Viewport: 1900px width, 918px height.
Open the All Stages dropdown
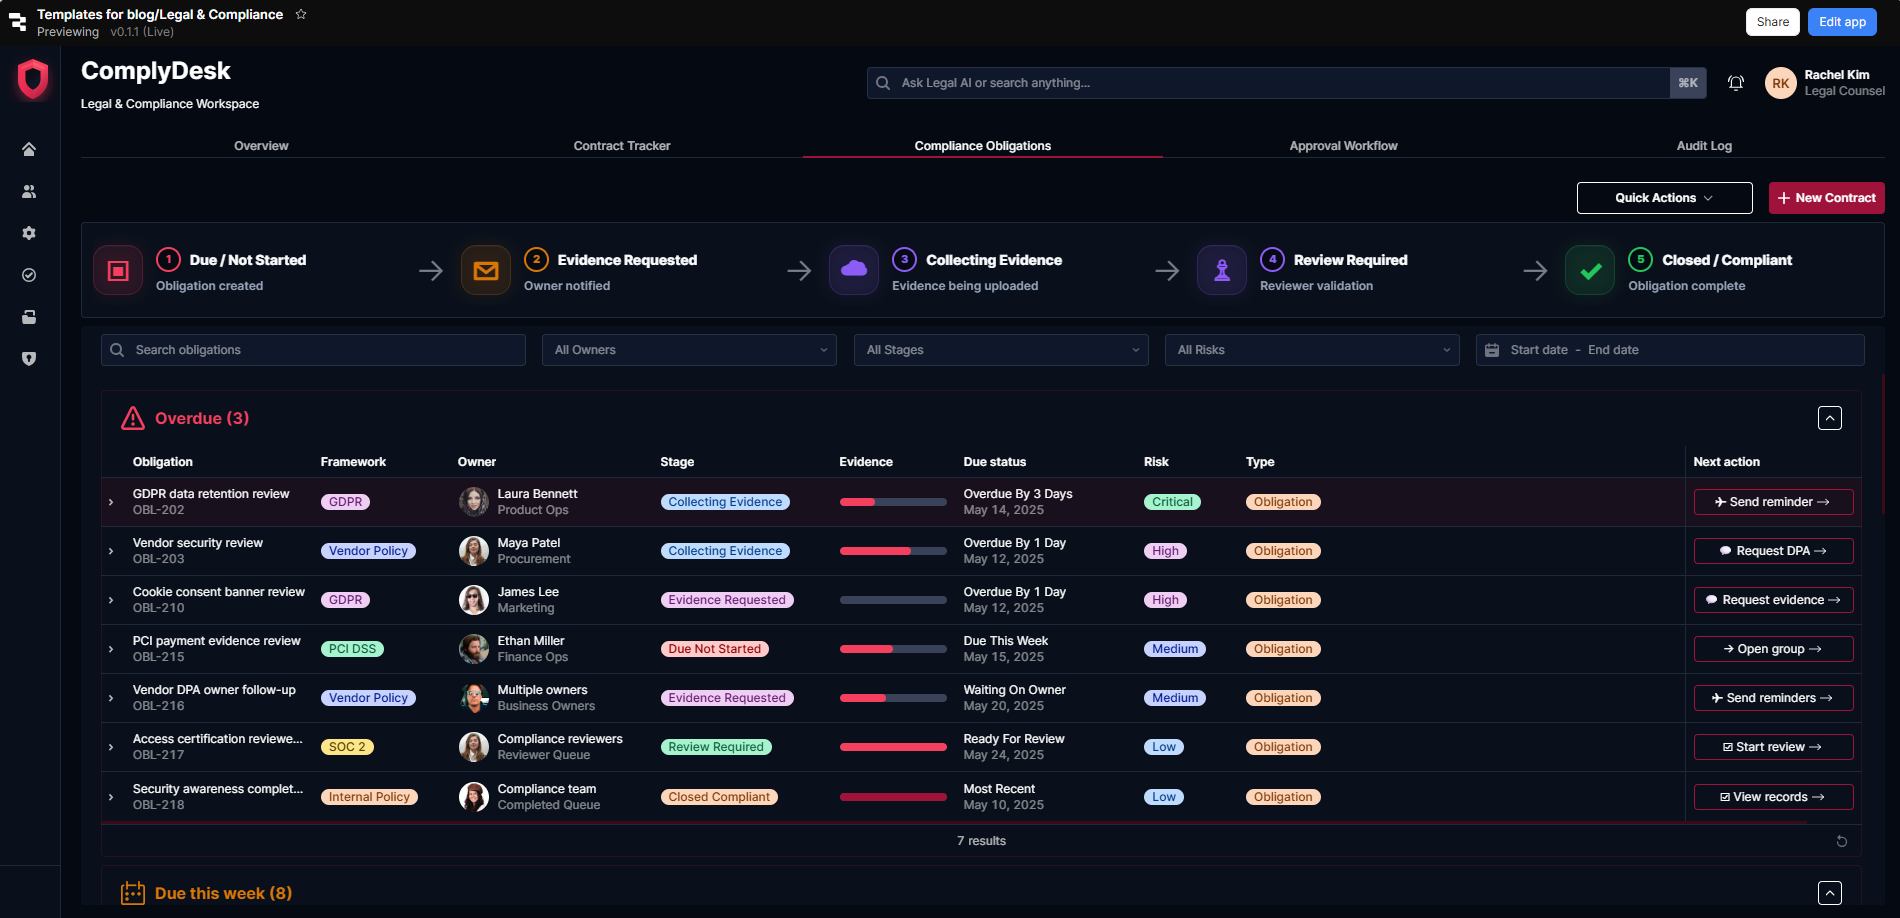1001,350
